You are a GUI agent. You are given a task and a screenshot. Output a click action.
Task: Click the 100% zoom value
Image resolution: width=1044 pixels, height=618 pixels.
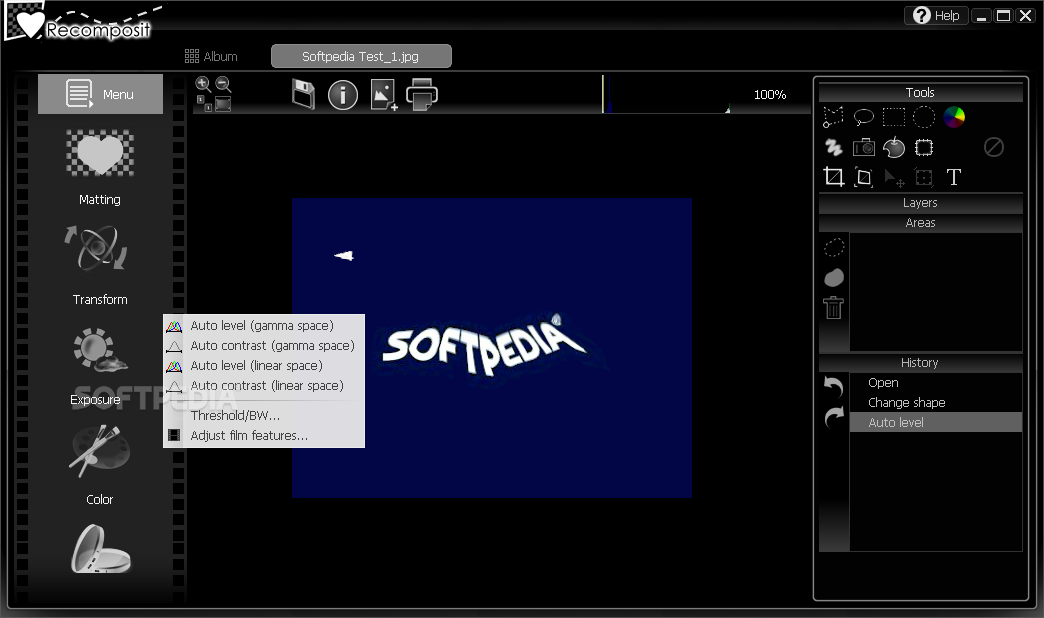pos(770,95)
